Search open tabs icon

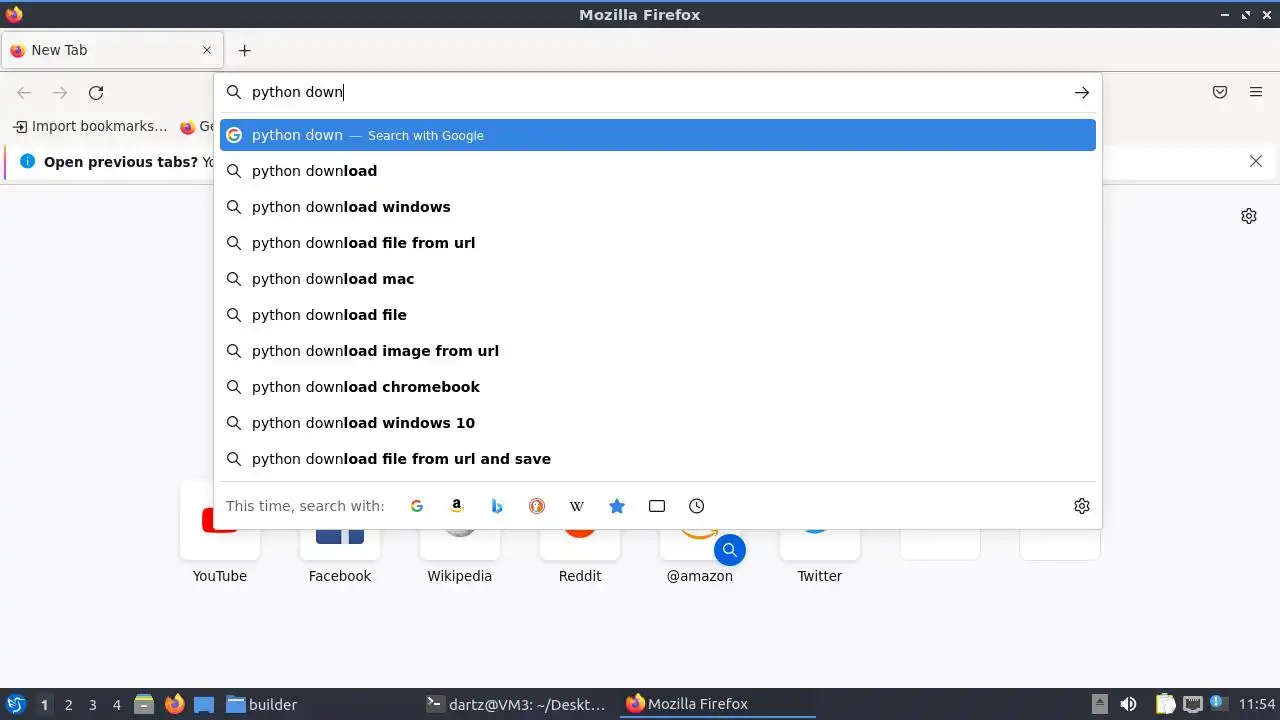[x=657, y=506]
